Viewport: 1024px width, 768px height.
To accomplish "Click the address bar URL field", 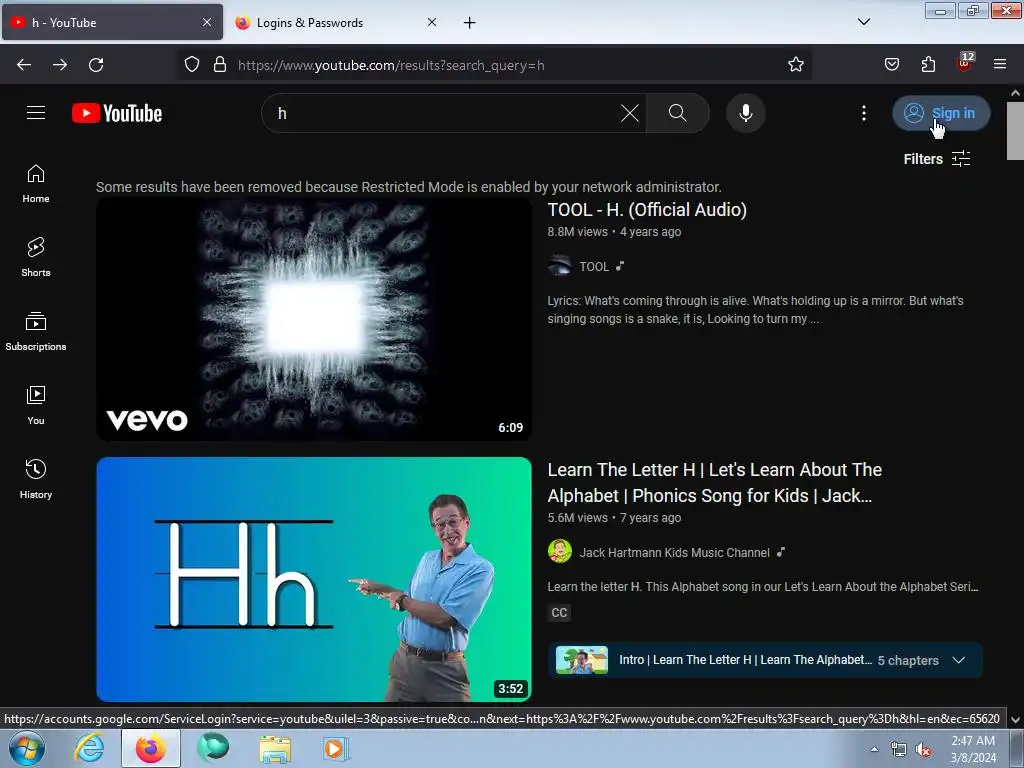I will point(495,65).
